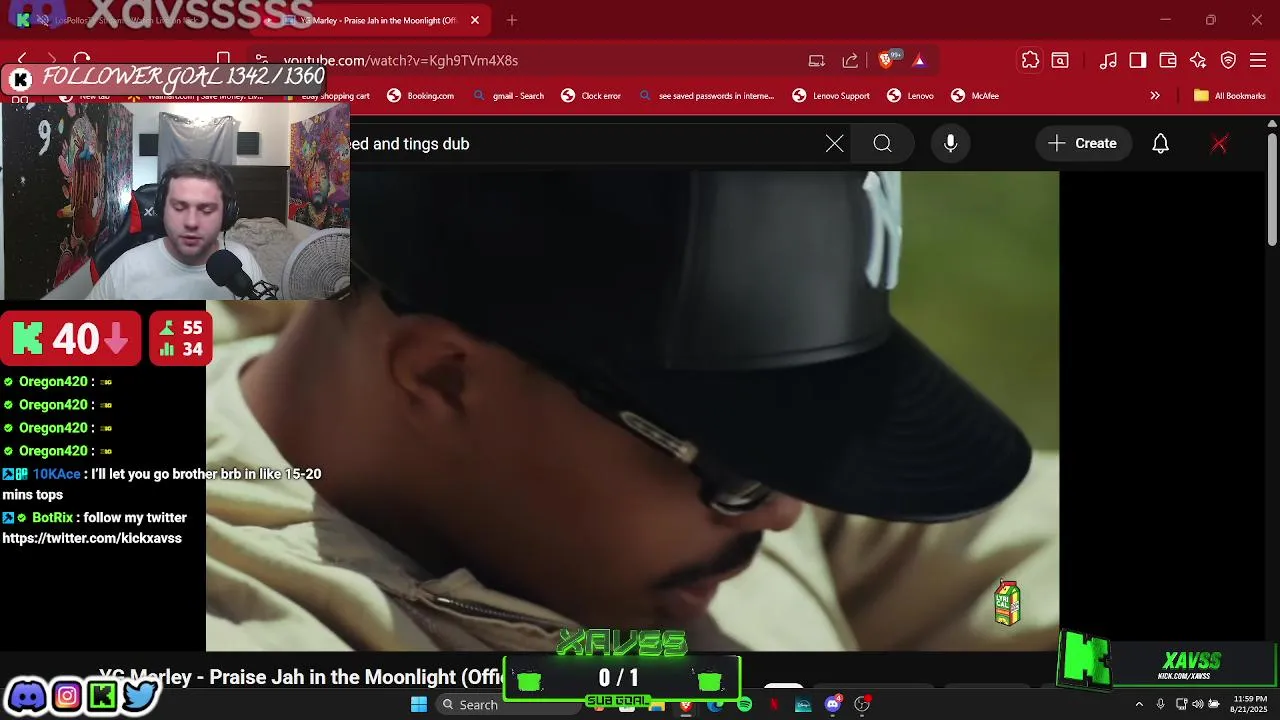Open the Brave VPN shield icon

1228,60
